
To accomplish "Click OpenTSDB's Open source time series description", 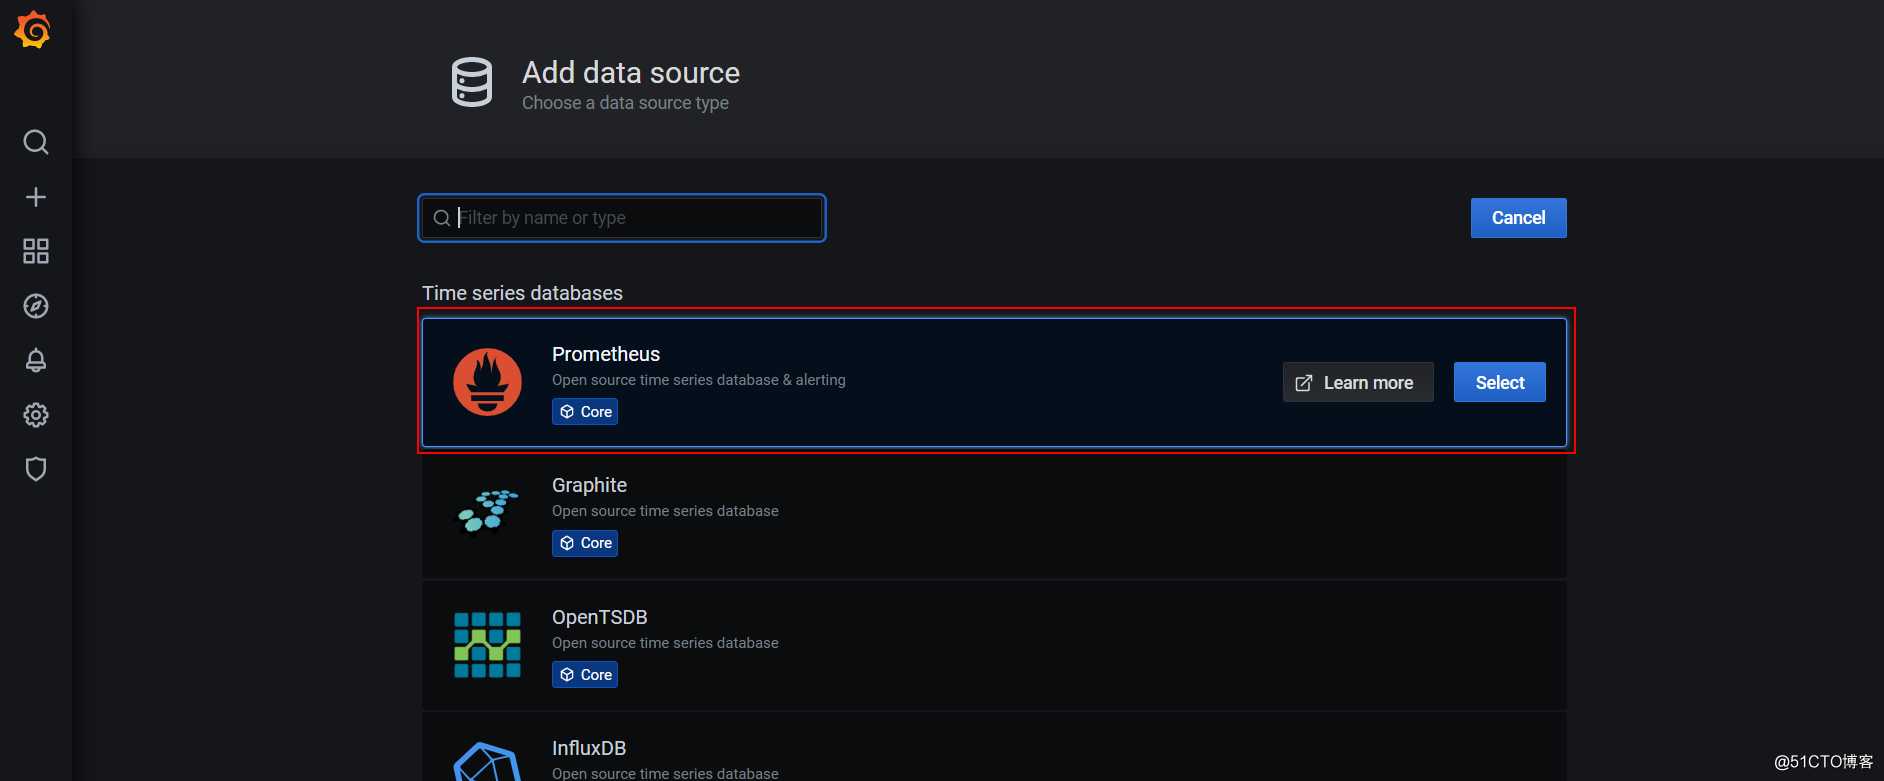I will [x=665, y=643].
